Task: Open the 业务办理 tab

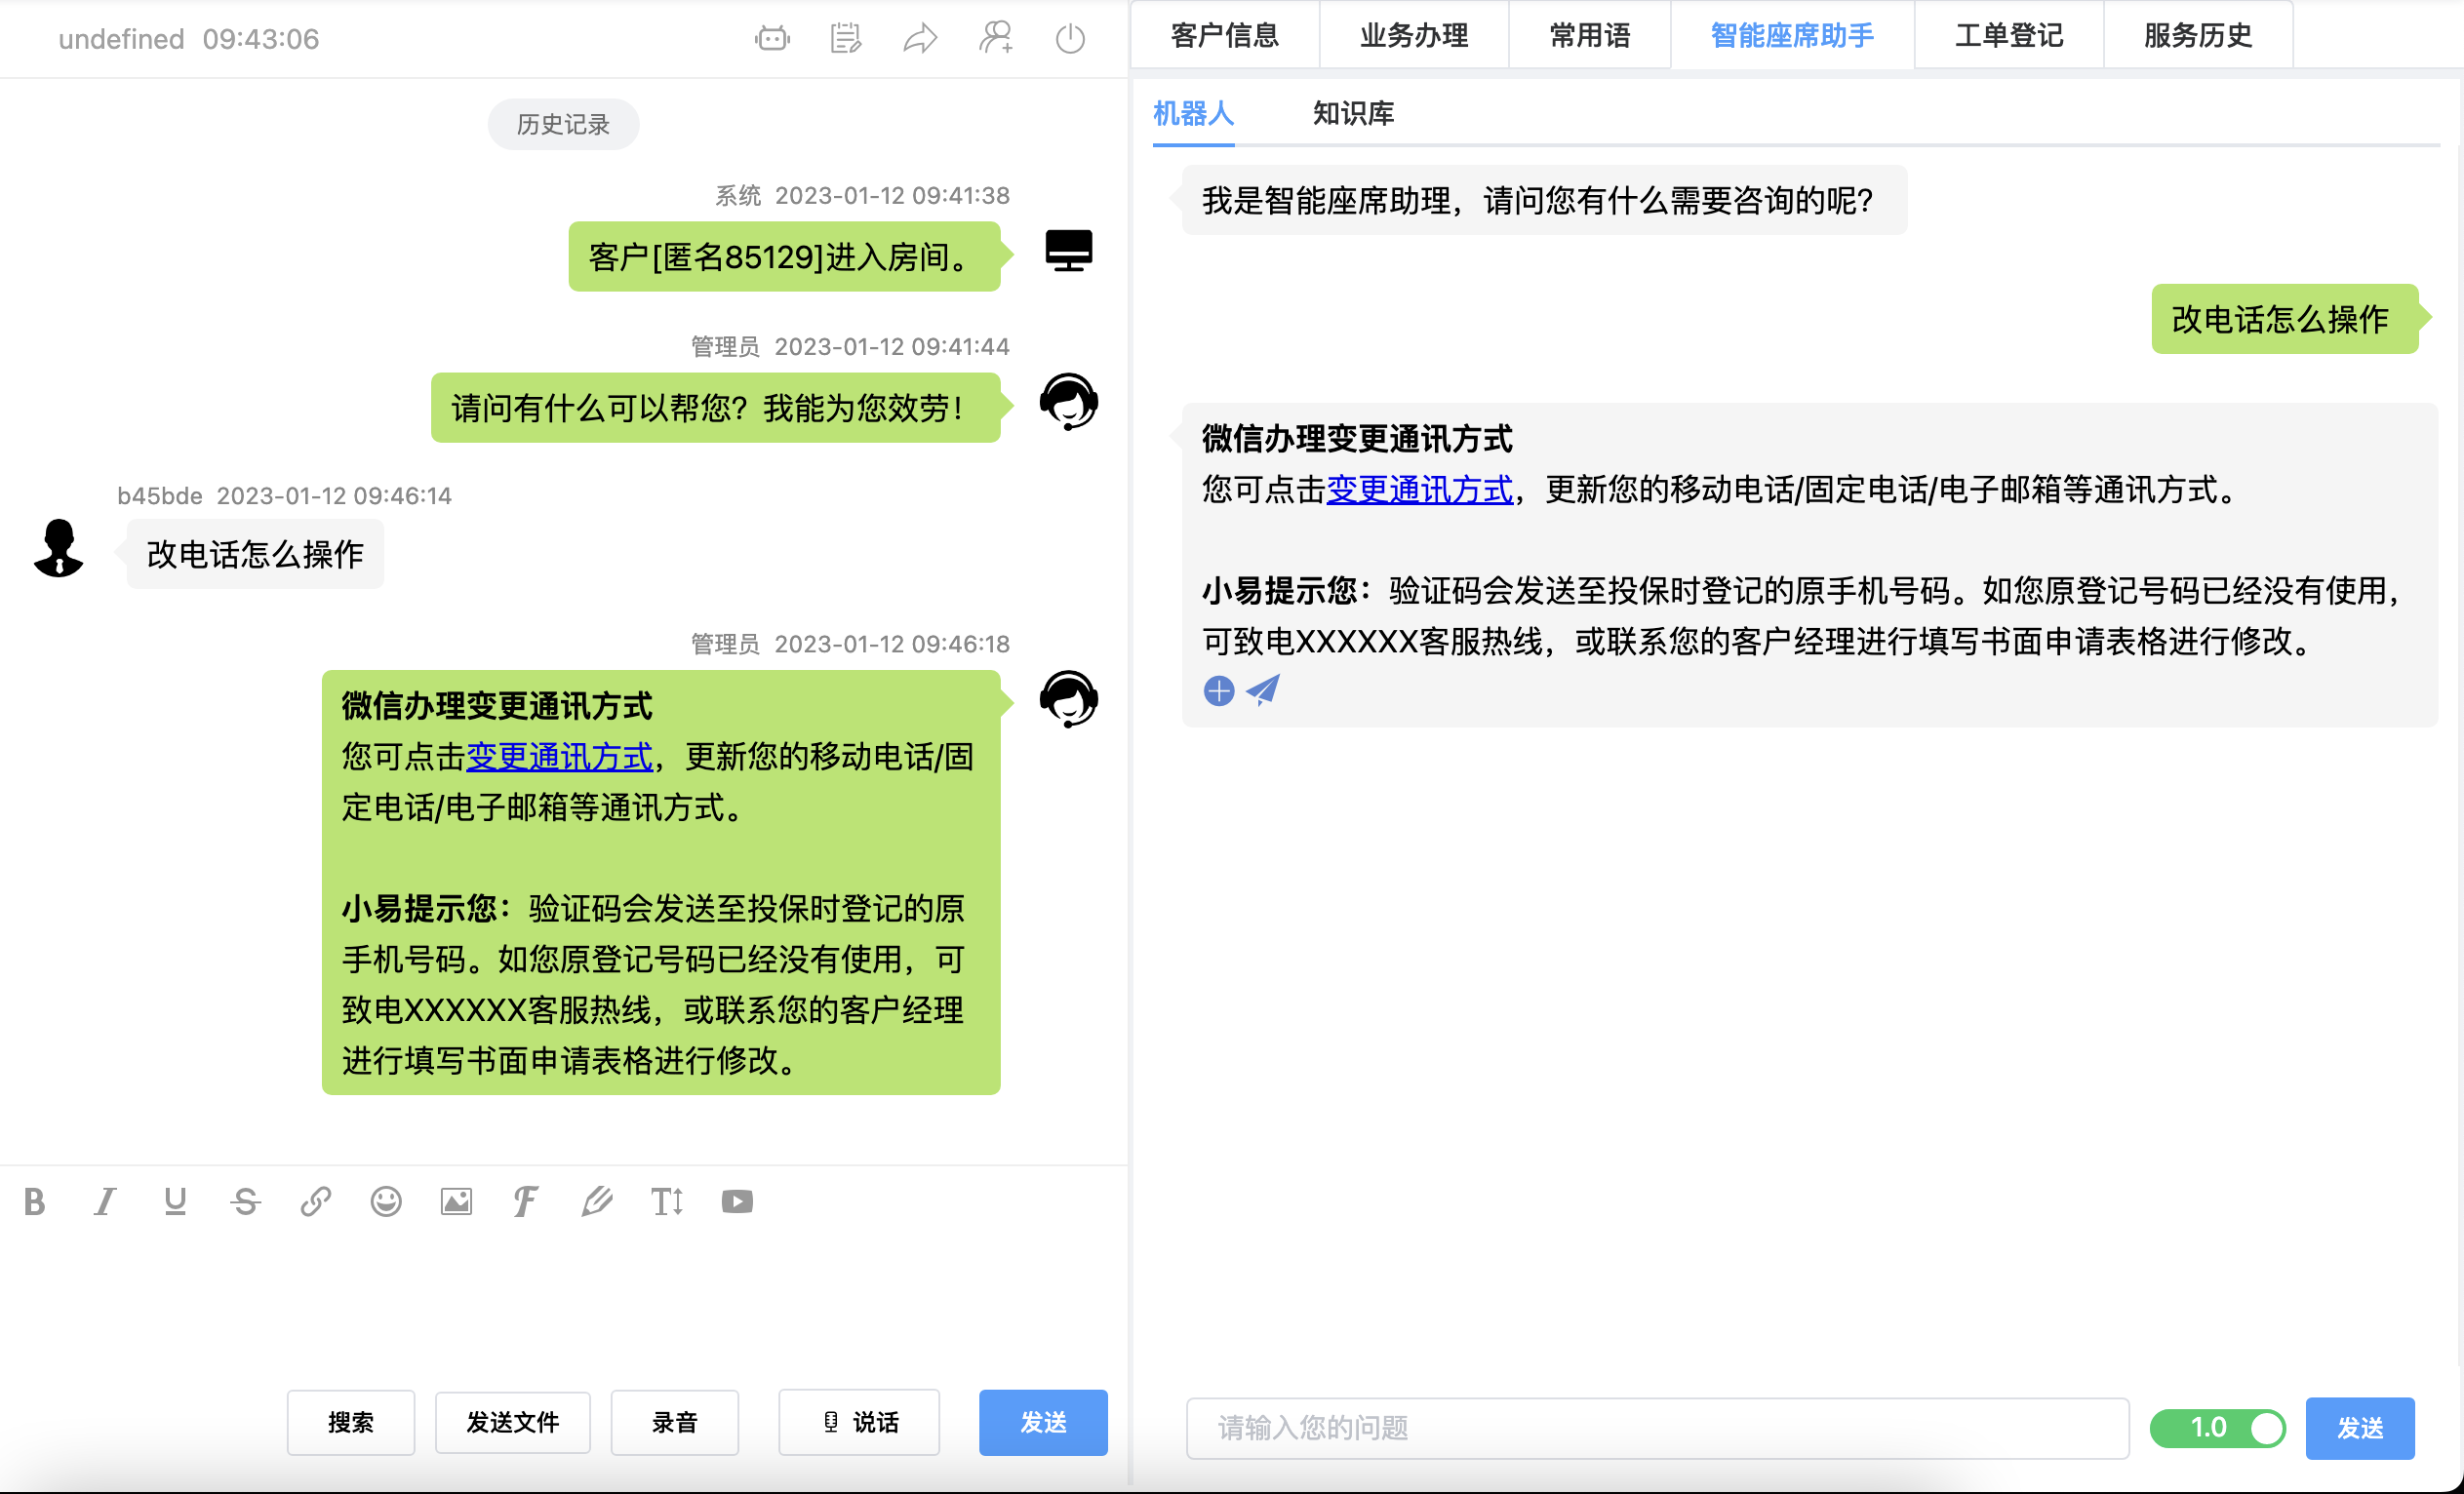Action: (x=1414, y=35)
